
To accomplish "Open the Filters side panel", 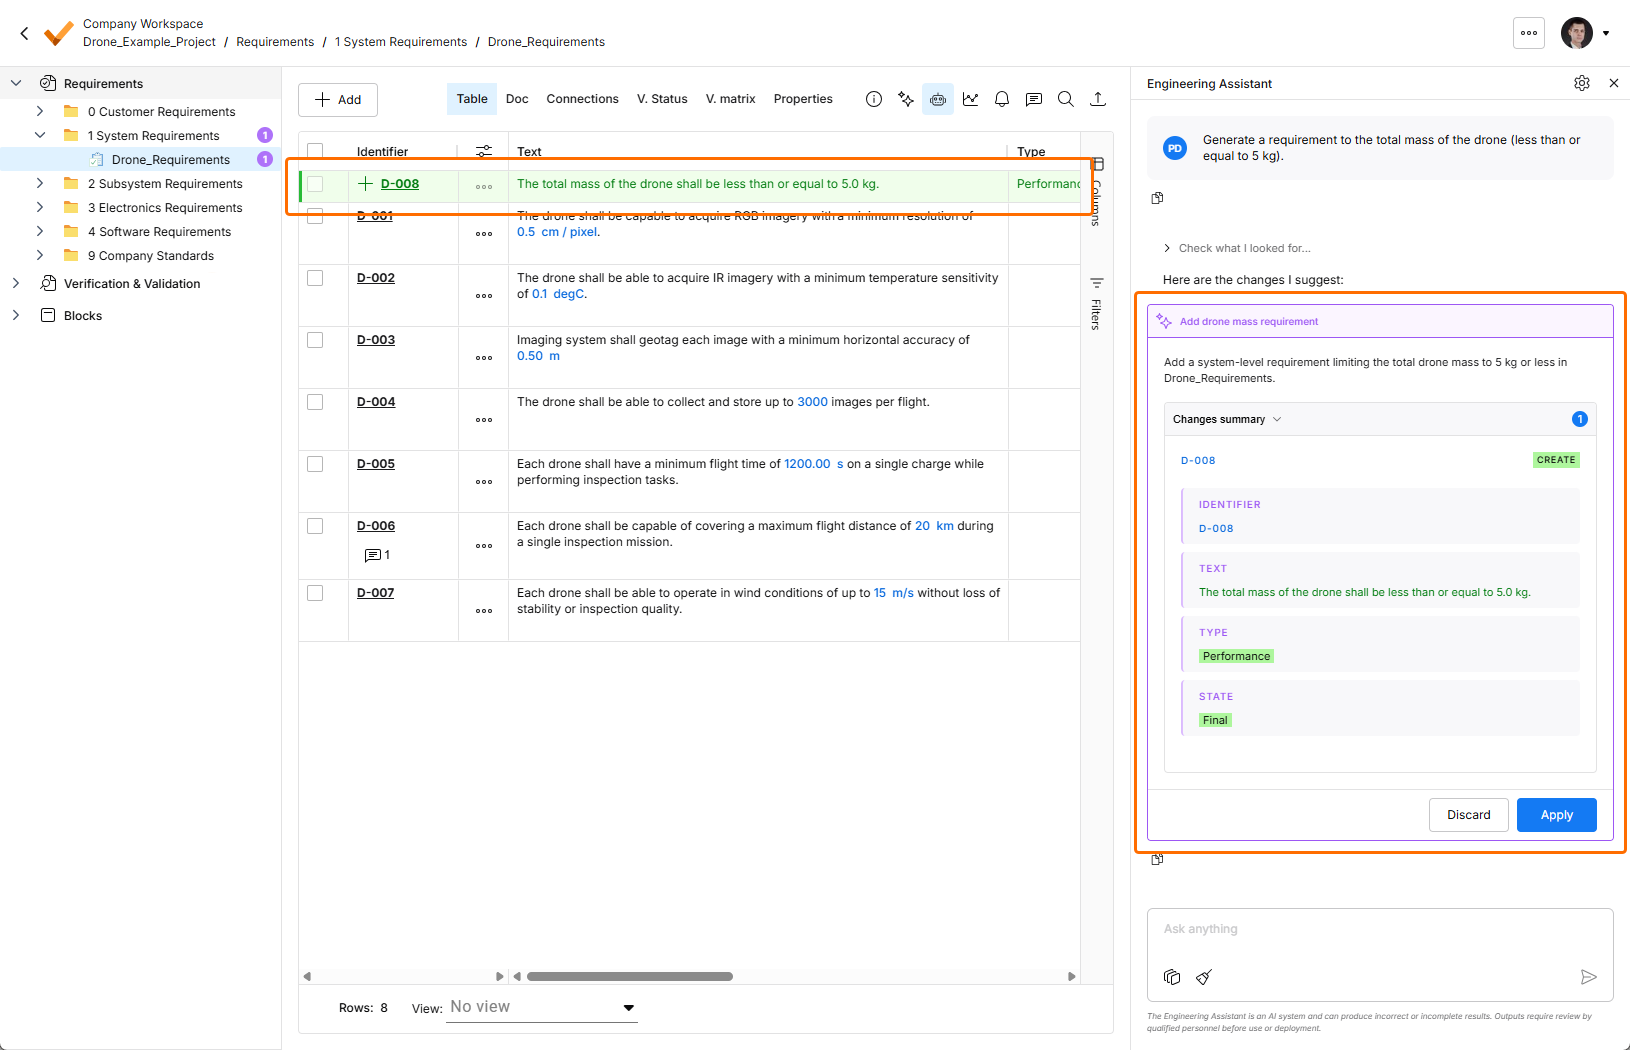I will 1097,304.
